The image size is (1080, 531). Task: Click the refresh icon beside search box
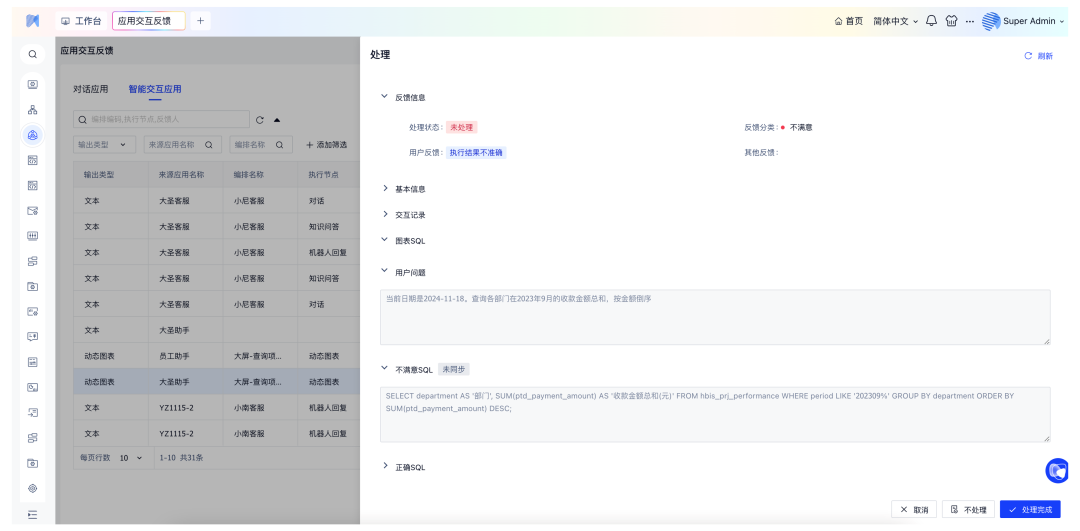point(260,120)
